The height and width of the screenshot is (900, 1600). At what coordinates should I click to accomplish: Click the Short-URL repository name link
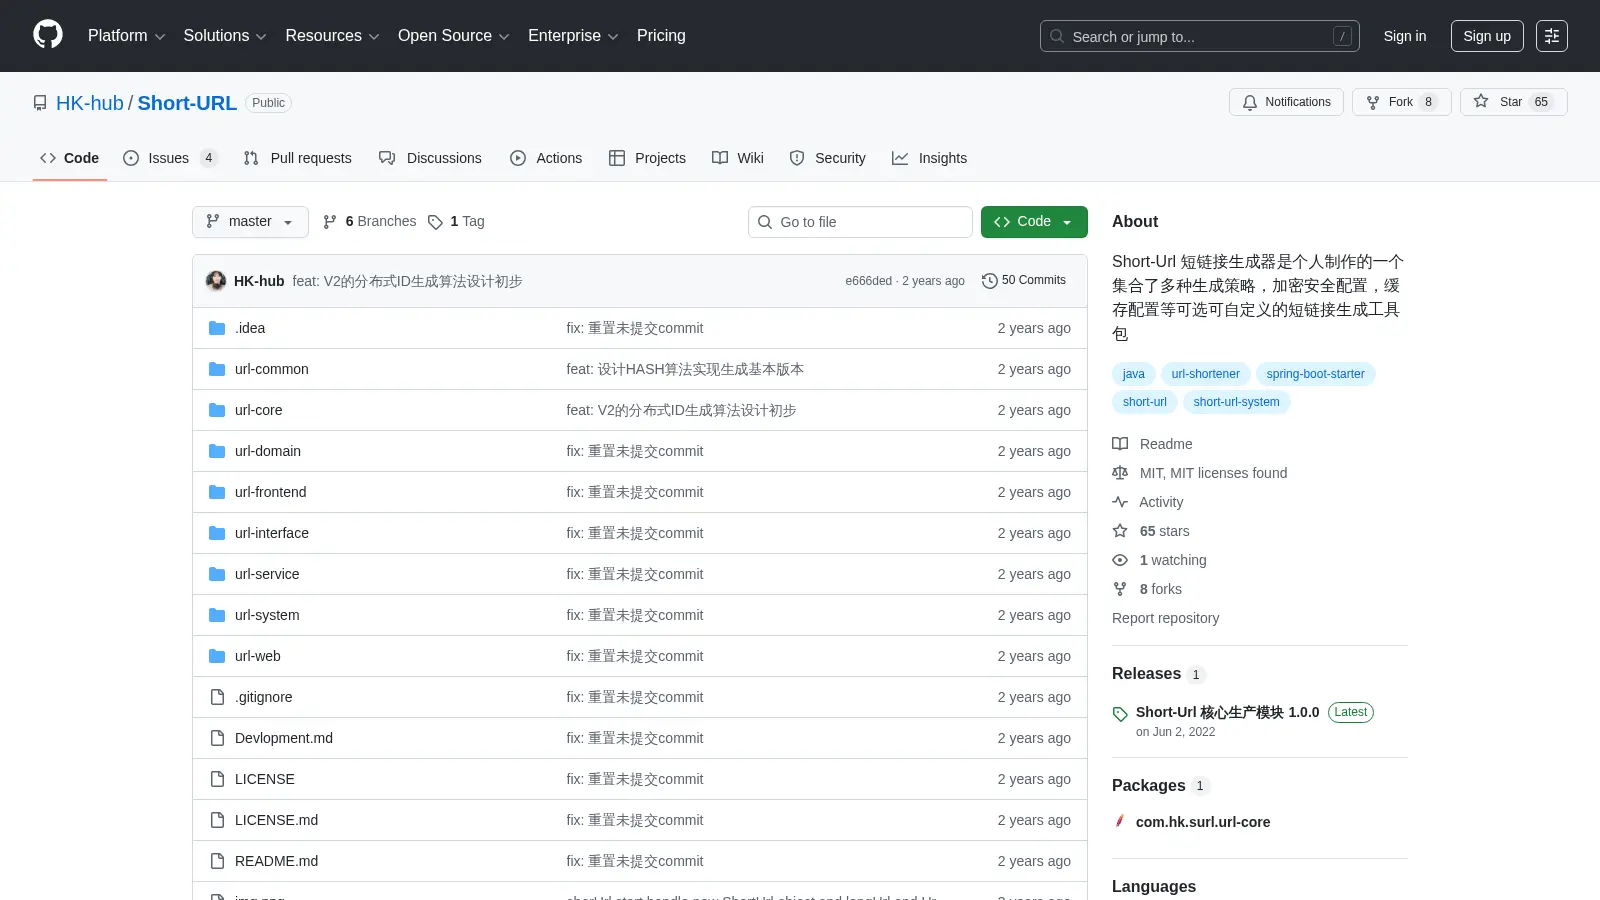coord(187,103)
